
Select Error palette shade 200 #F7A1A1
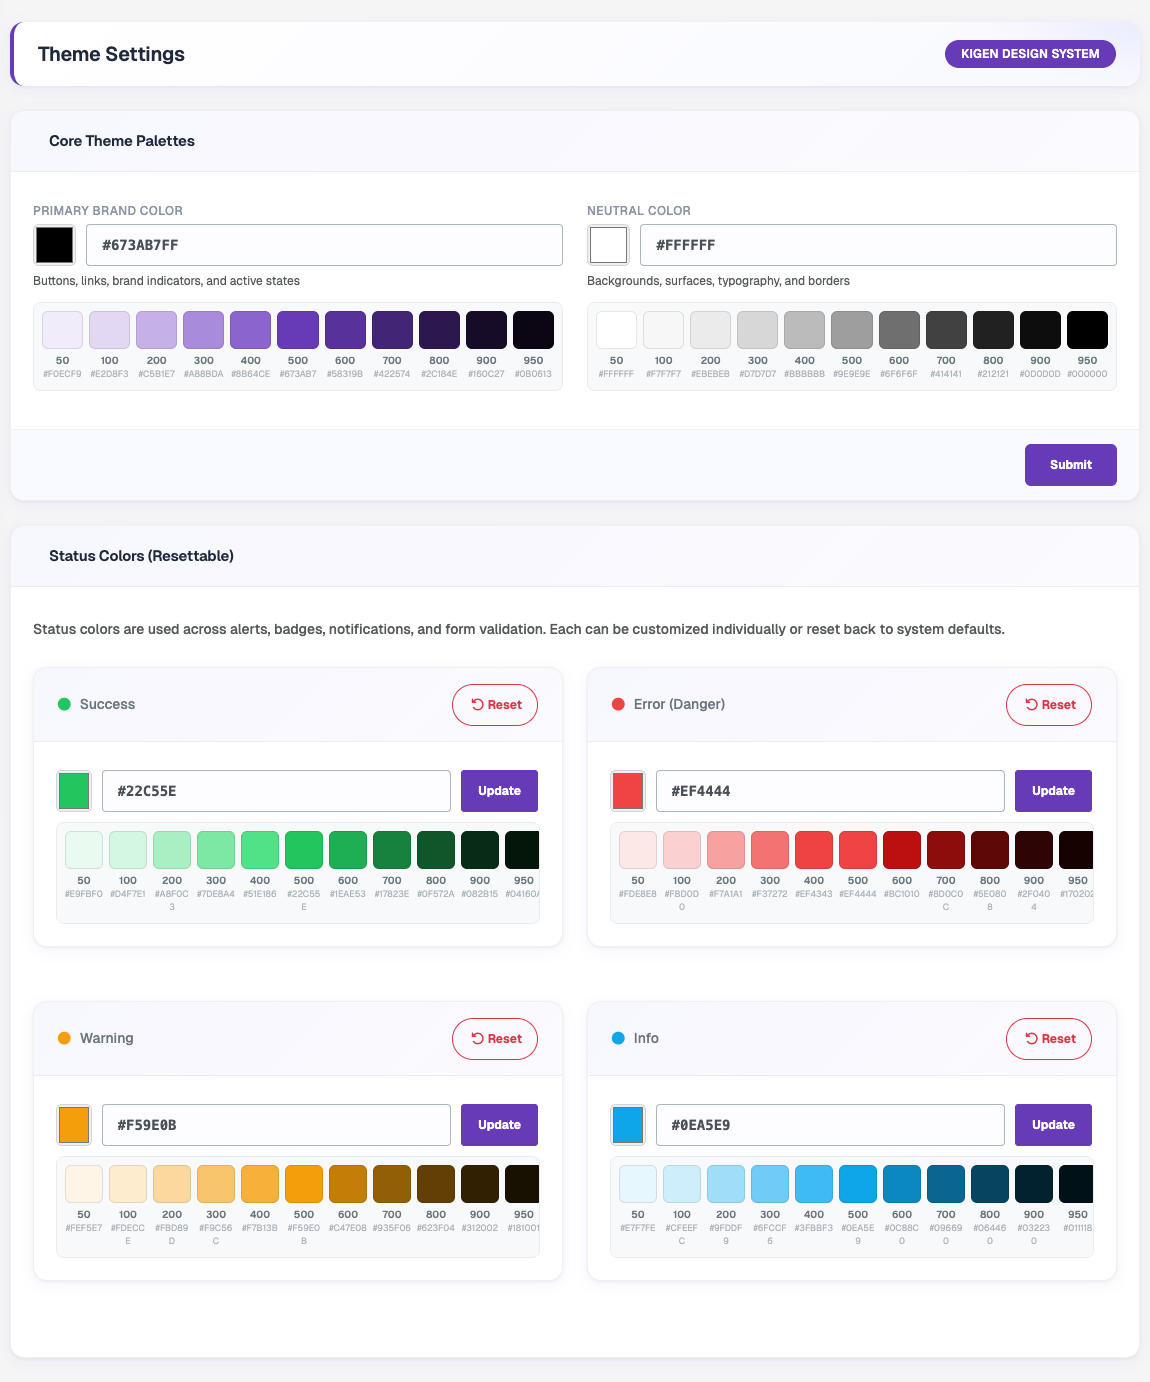(x=726, y=850)
